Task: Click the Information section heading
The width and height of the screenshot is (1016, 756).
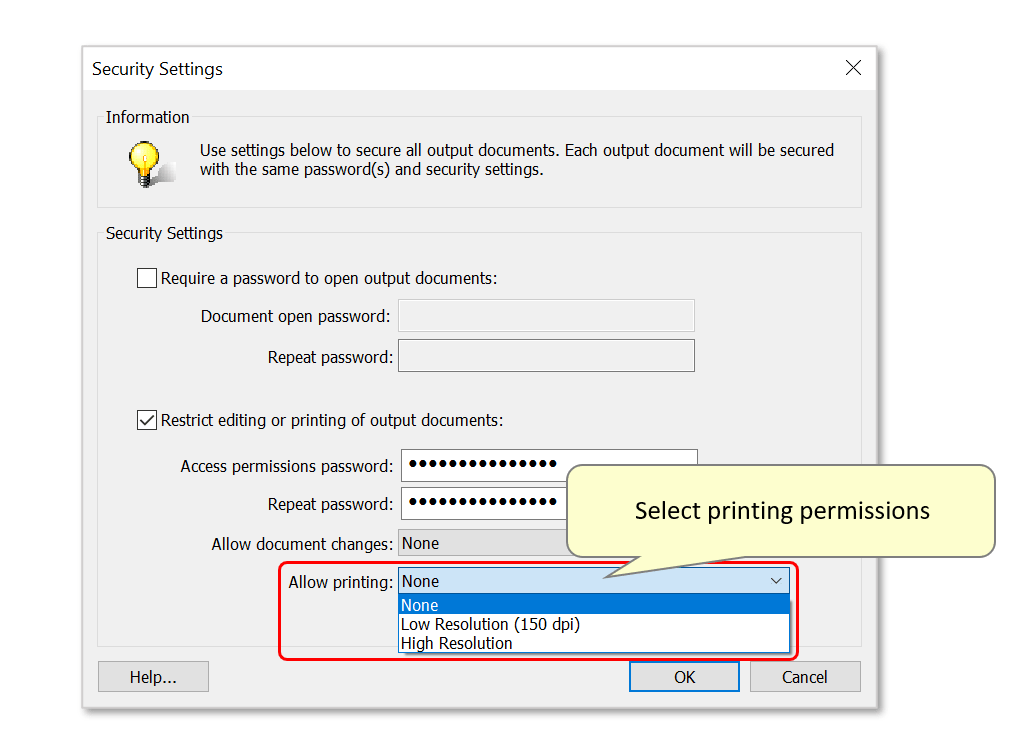Action: point(147,117)
